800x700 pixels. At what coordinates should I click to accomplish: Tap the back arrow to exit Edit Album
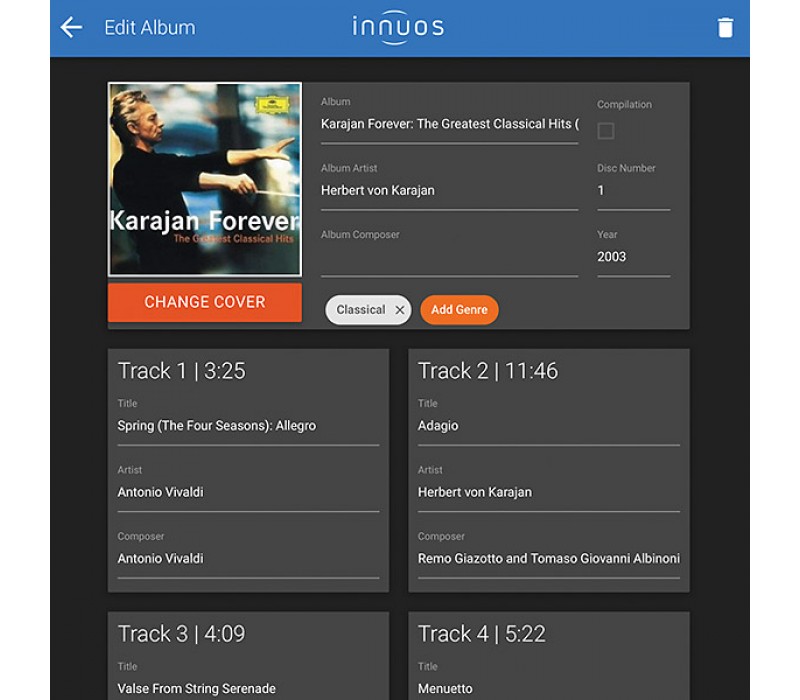click(x=70, y=27)
